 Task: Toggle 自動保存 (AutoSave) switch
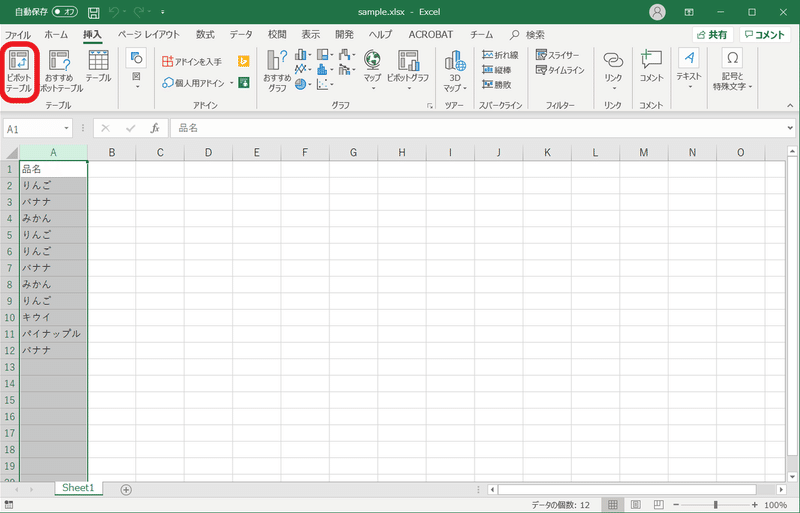[x=65, y=12]
